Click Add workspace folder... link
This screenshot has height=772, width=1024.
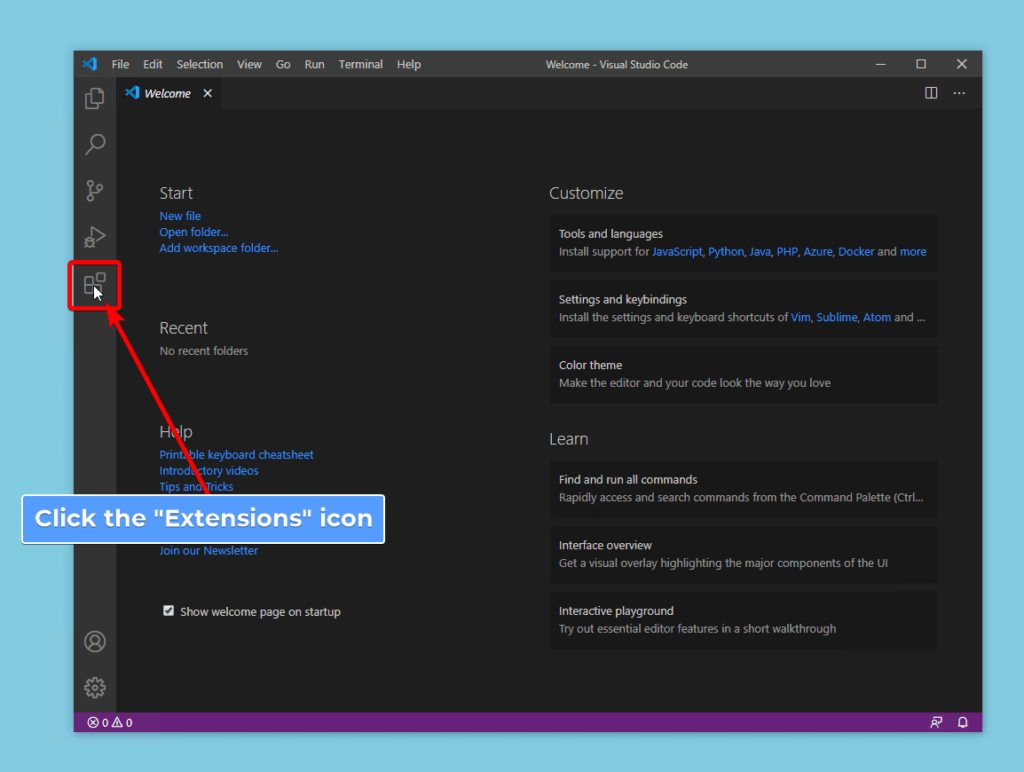tap(219, 248)
